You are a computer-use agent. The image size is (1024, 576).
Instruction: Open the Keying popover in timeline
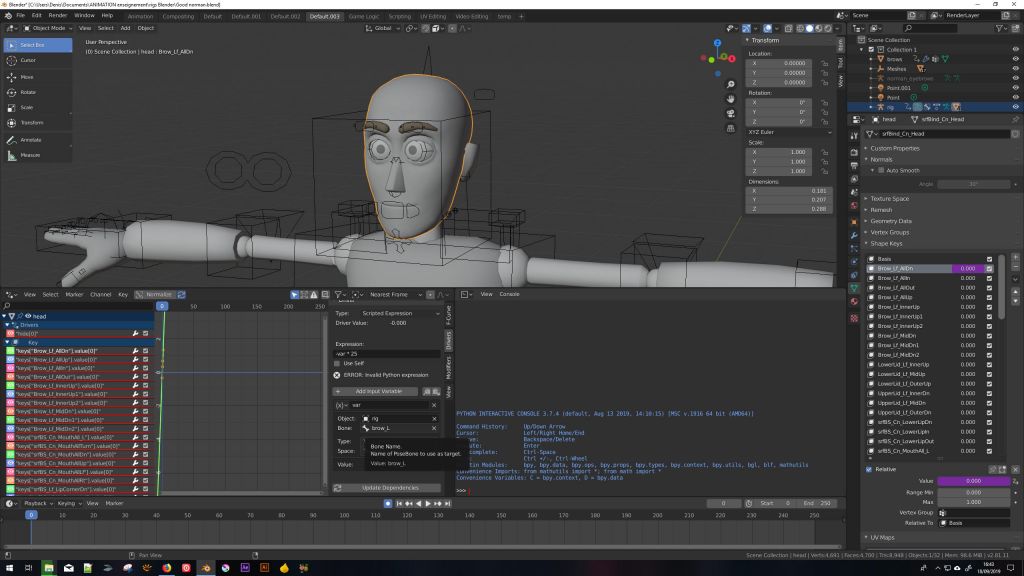(x=69, y=504)
